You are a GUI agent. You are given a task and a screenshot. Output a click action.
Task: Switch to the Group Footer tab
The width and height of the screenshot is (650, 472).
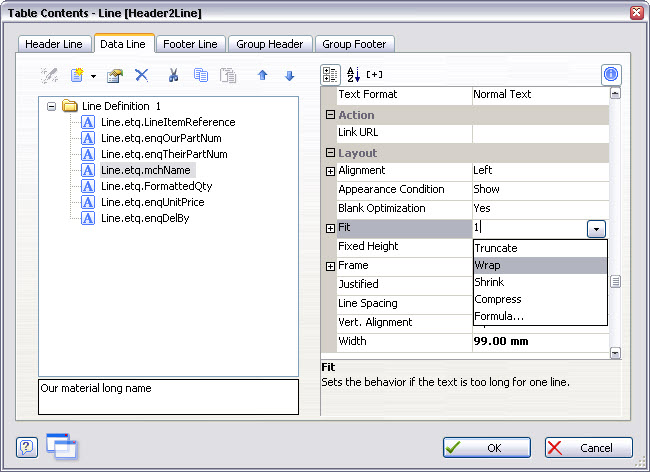[x=354, y=44]
